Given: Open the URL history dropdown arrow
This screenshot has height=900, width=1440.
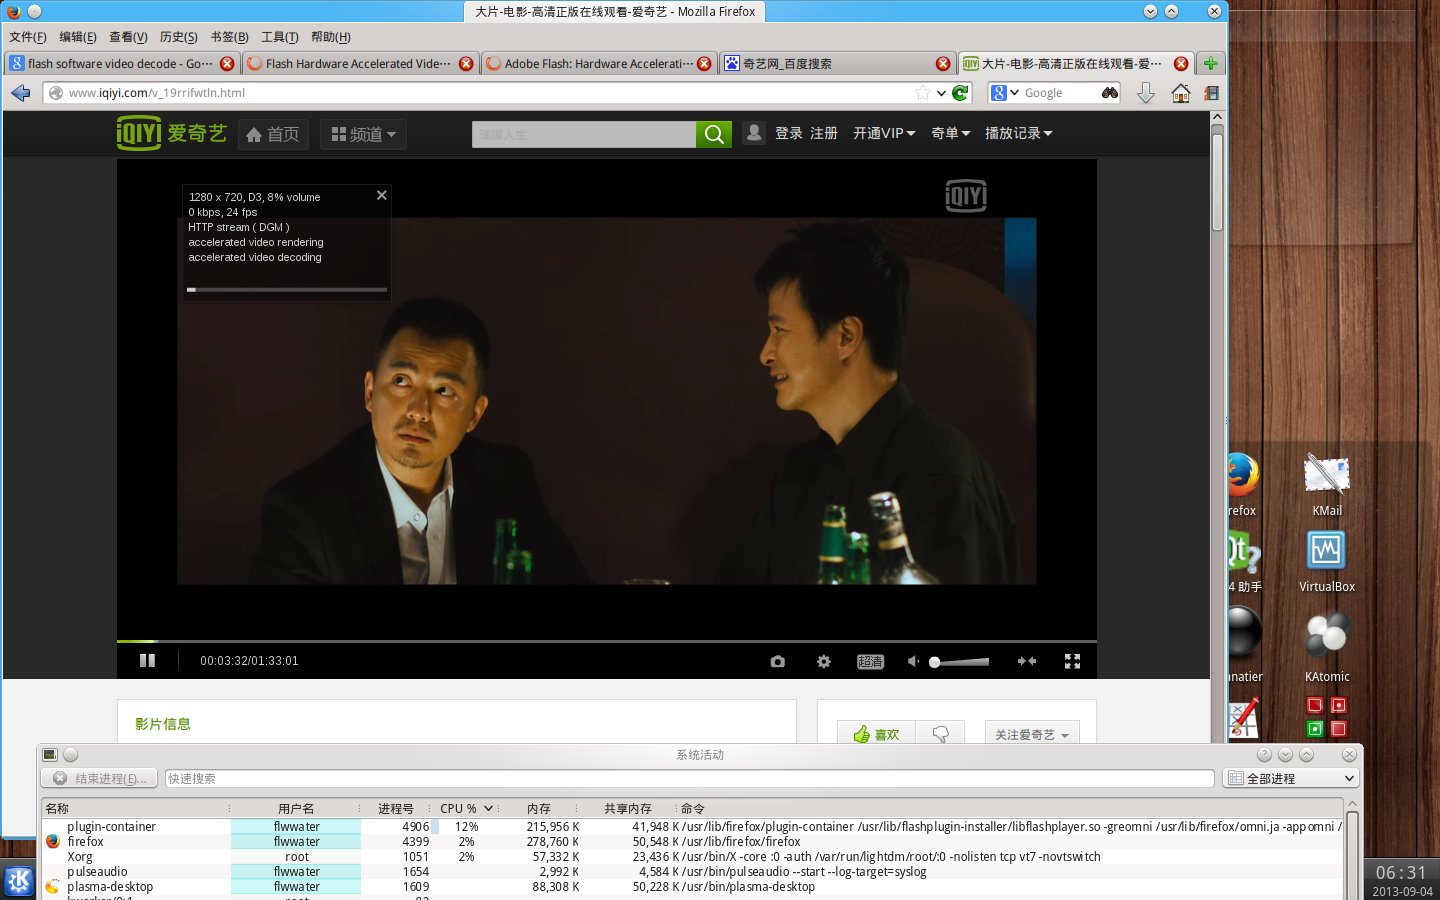Looking at the screenshot, I should click(x=941, y=93).
